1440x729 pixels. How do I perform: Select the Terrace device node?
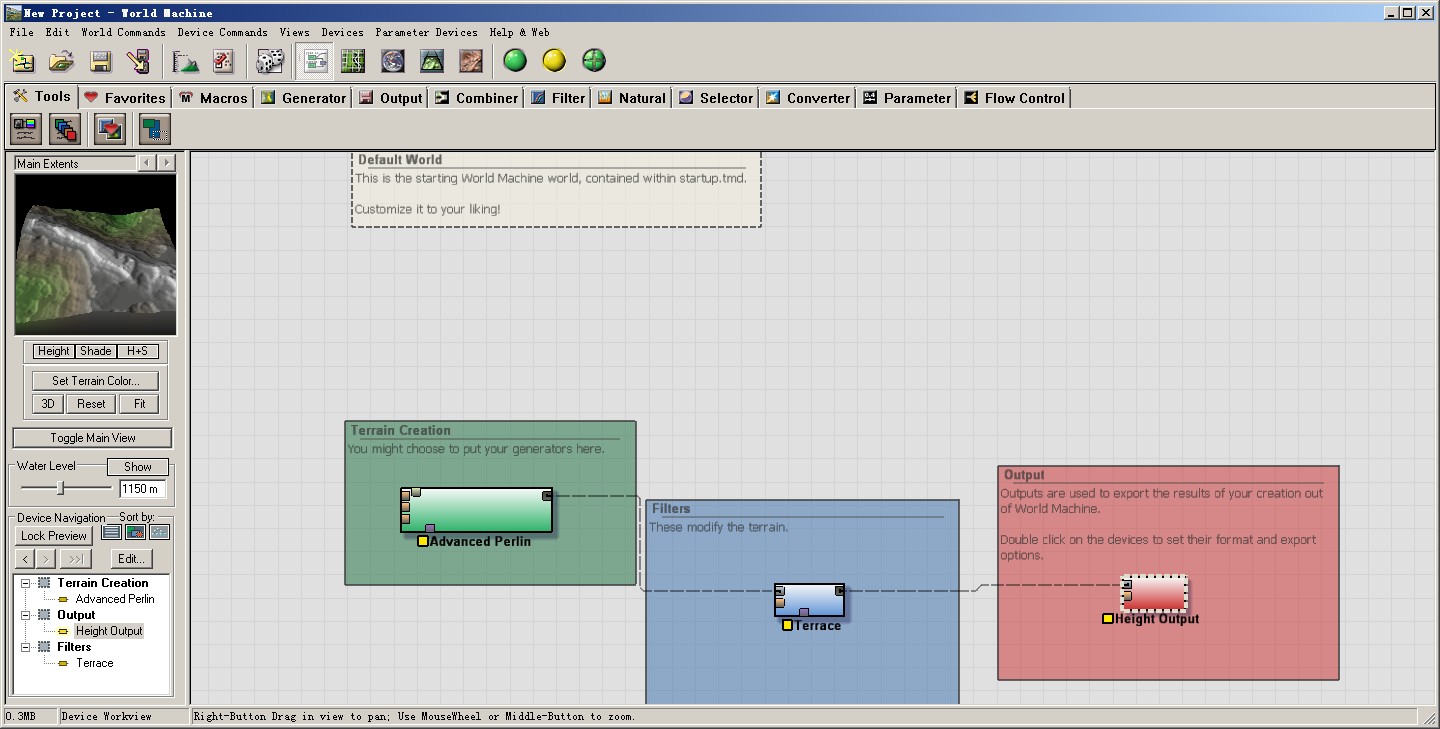pyautogui.click(x=809, y=600)
